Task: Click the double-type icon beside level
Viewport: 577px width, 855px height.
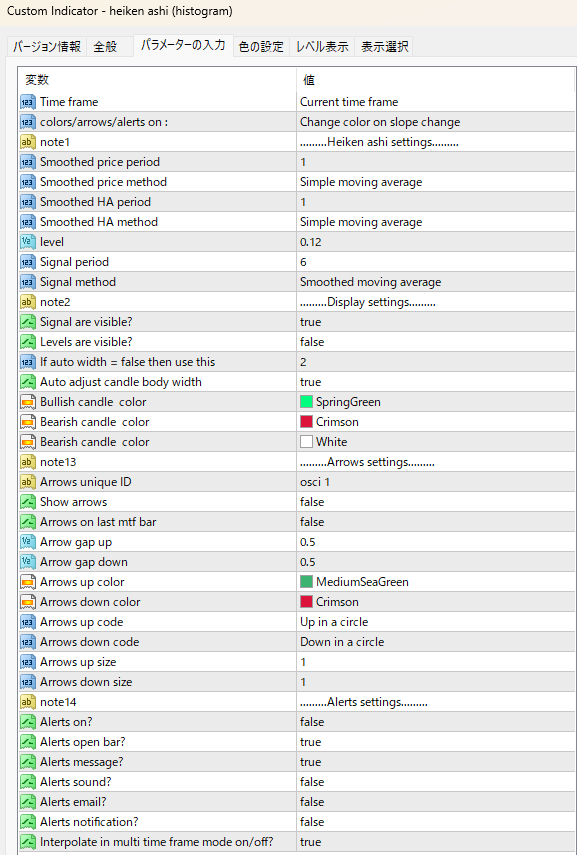Action: tap(28, 242)
